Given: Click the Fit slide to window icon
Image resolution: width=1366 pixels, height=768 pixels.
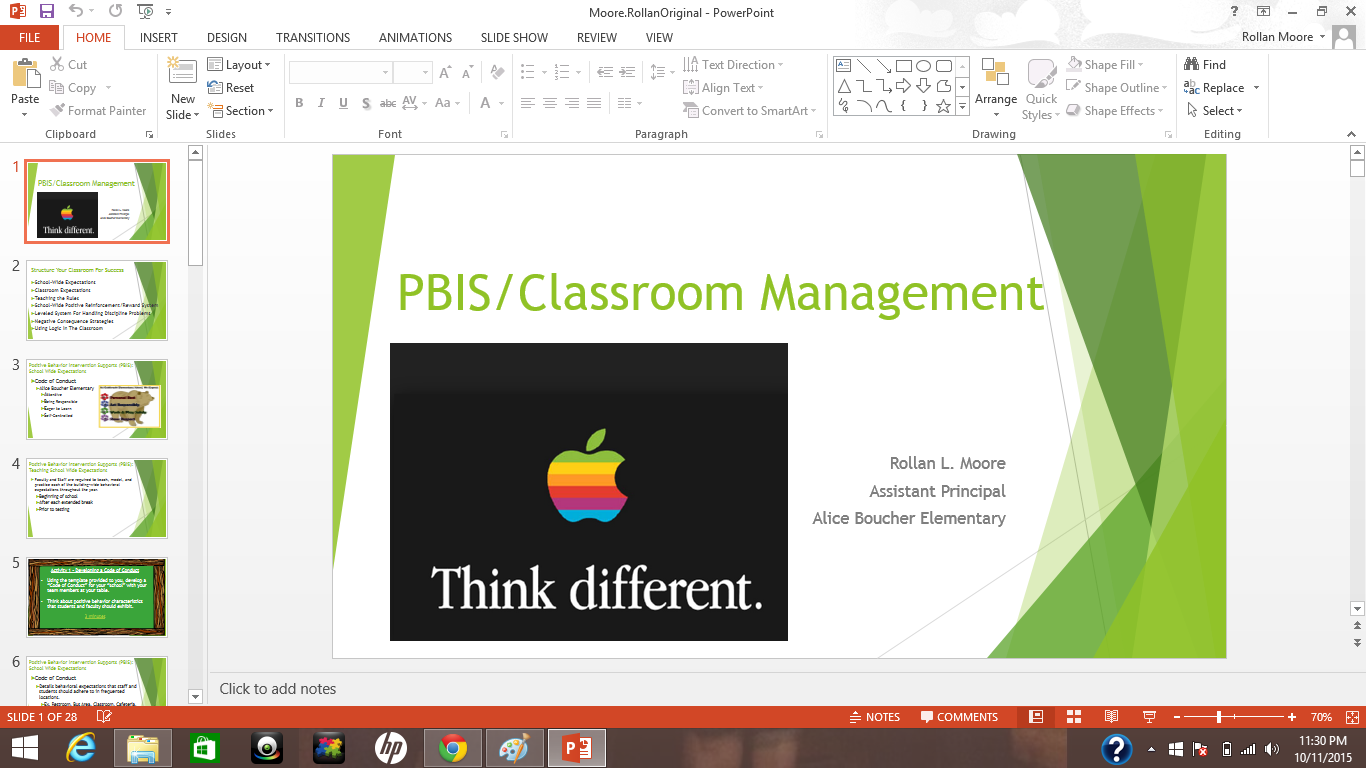Looking at the screenshot, I should click(1351, 717).
